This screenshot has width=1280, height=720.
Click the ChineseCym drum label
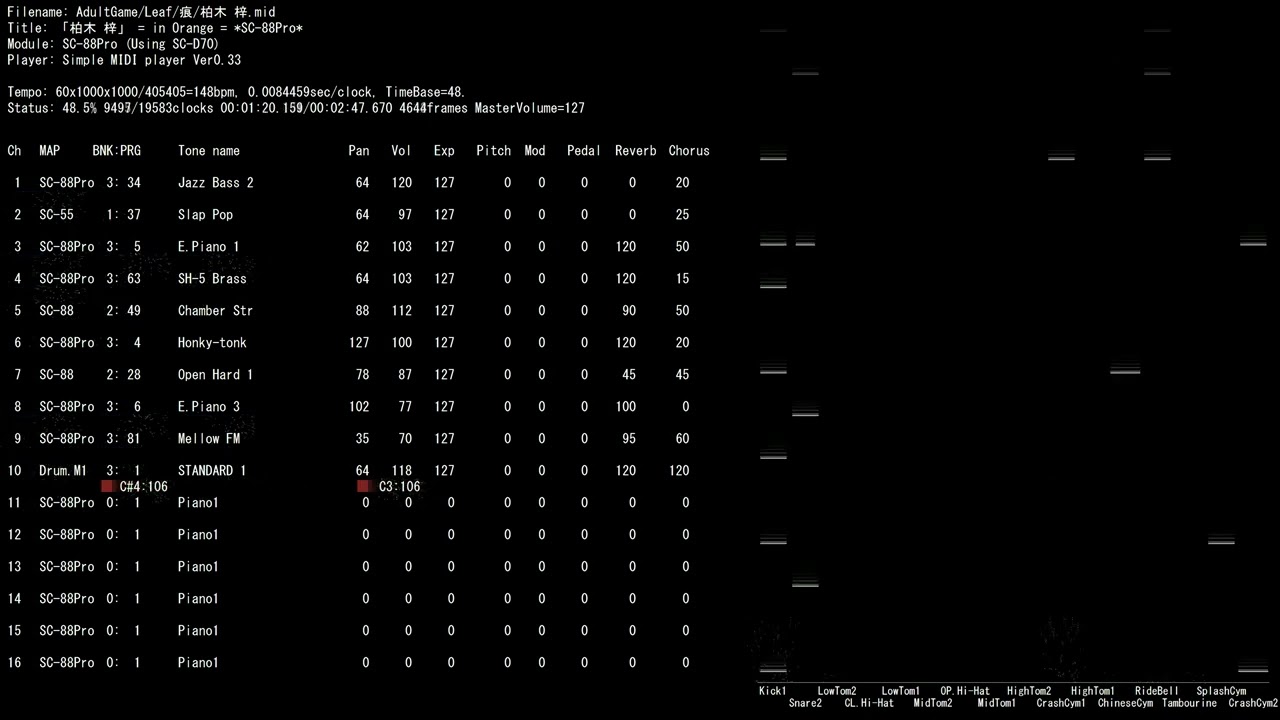[x=1125, y=703]
